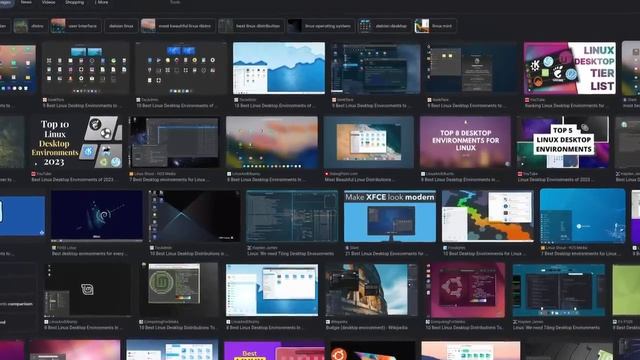
Task: Open '7 Best Desktop environments for Linux' under dark thumbnail
Action: point(170,180)
